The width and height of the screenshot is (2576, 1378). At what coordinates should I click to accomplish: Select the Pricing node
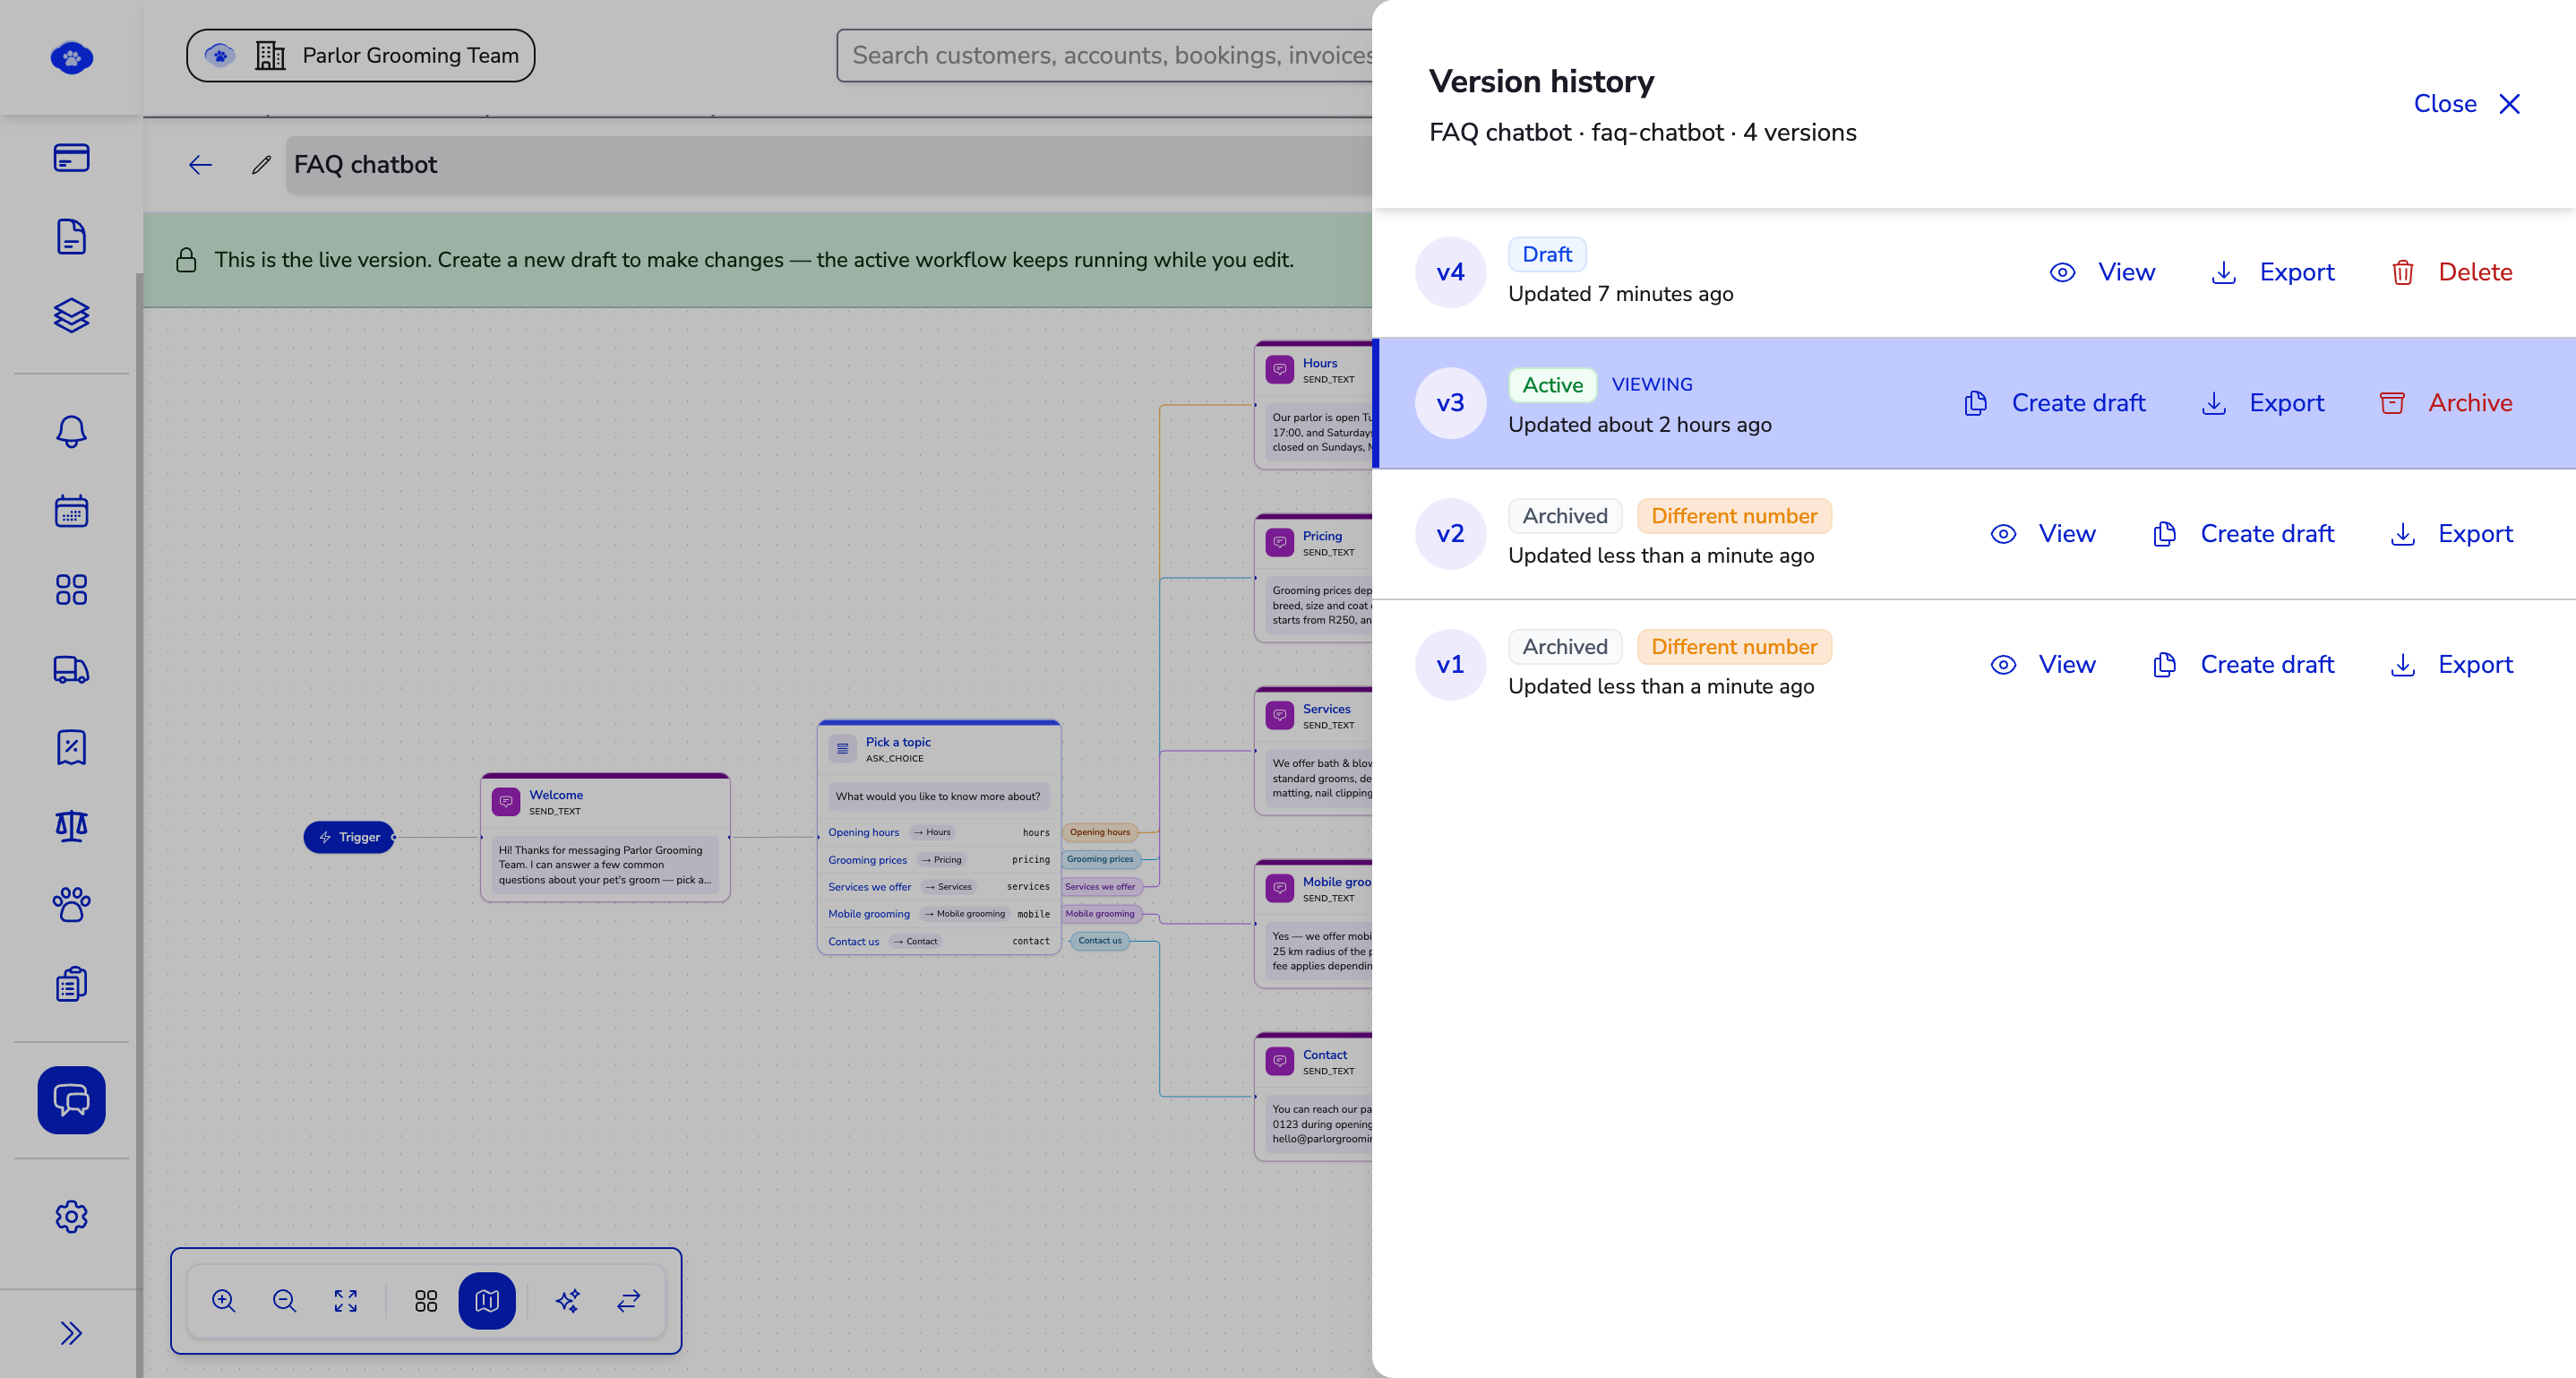click(1314, 578)
